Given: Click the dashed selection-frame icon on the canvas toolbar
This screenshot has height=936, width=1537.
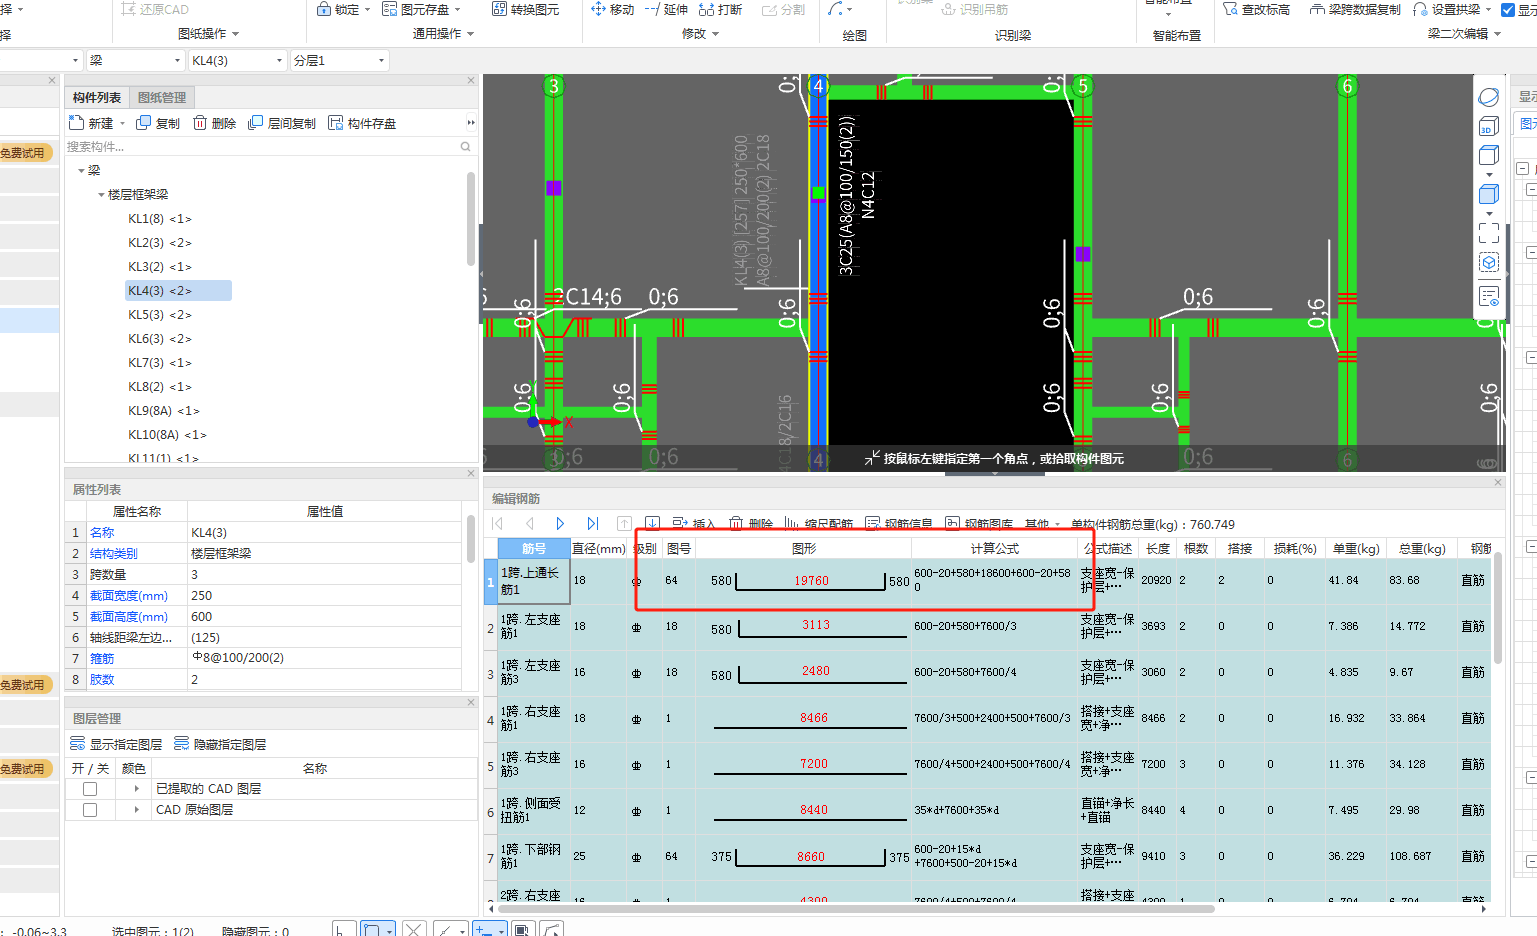Looking at the screenshot, I should [x=1488, y=232].
